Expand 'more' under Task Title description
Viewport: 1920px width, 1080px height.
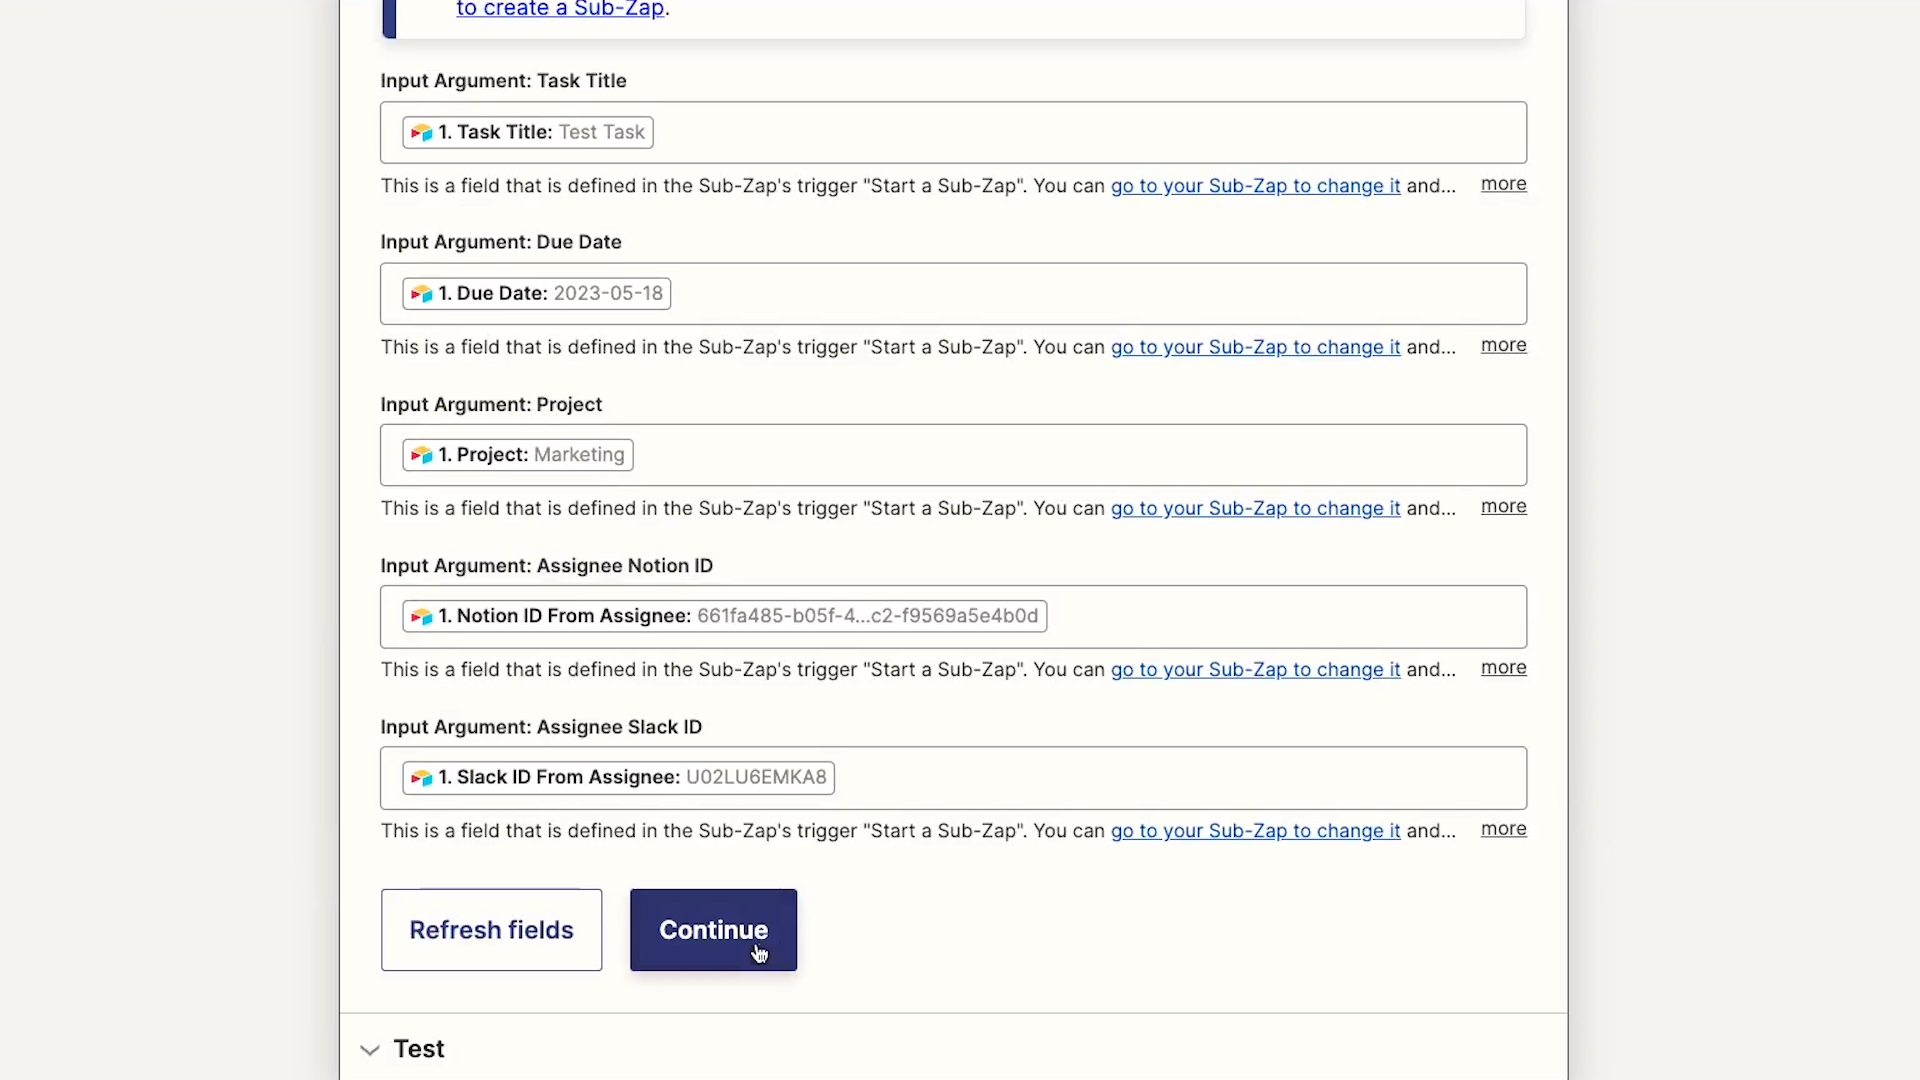coord(1503,184)
